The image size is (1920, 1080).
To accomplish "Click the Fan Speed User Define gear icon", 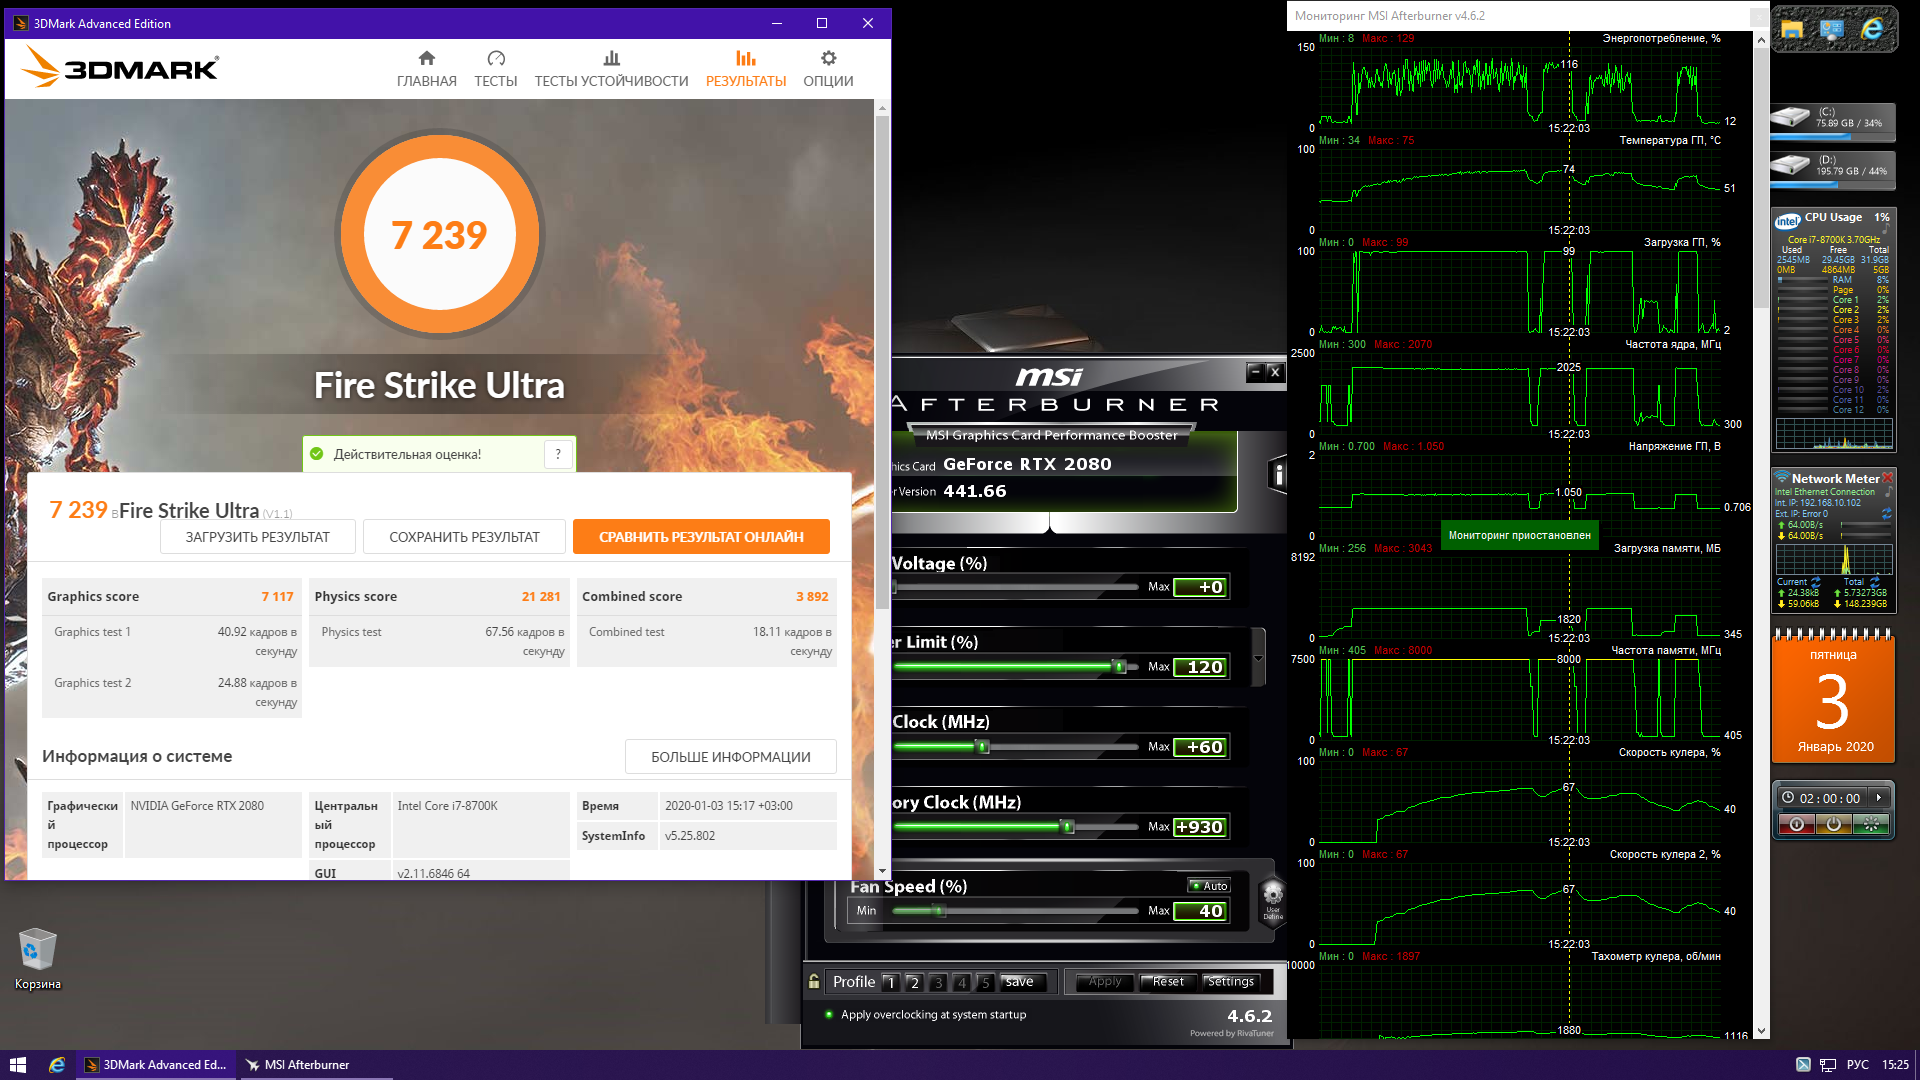I will point(1272,896).
